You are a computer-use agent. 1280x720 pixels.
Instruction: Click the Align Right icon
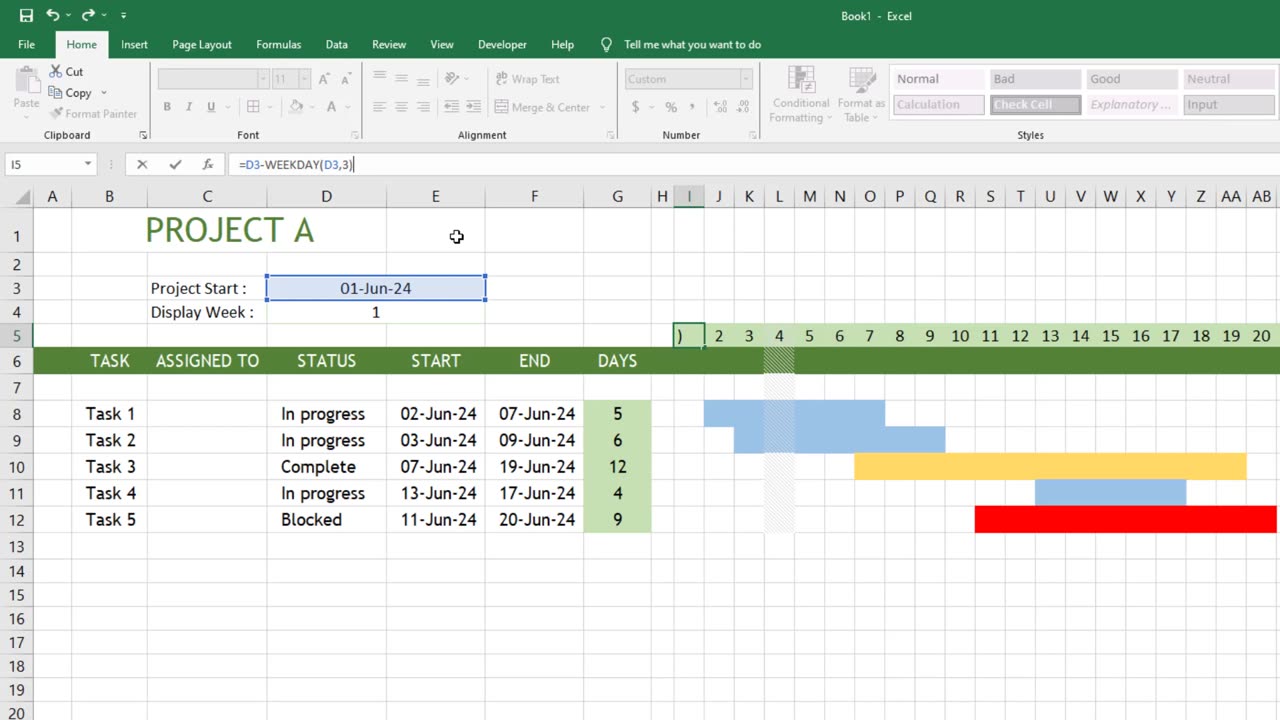[x=423, y=107]
